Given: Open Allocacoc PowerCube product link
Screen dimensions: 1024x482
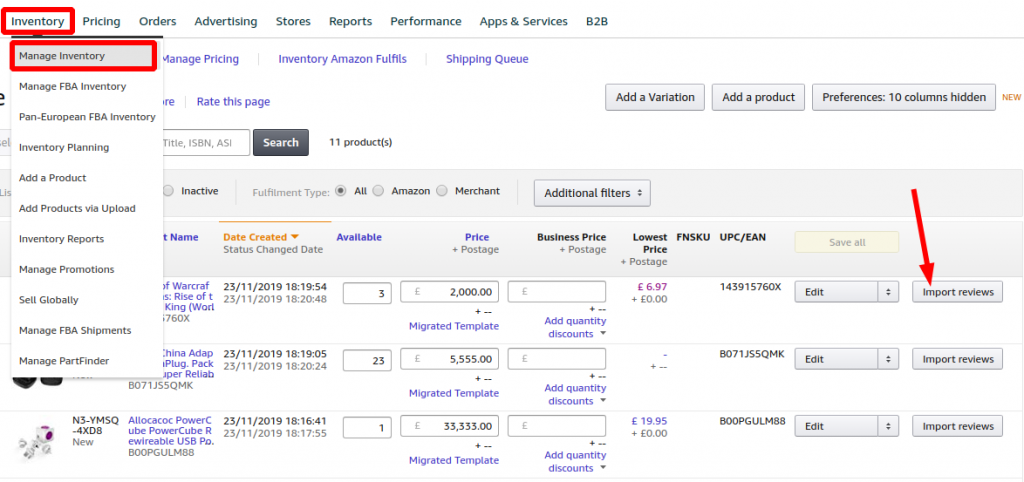Looking at the screenshot, I should tap(170, 430).
